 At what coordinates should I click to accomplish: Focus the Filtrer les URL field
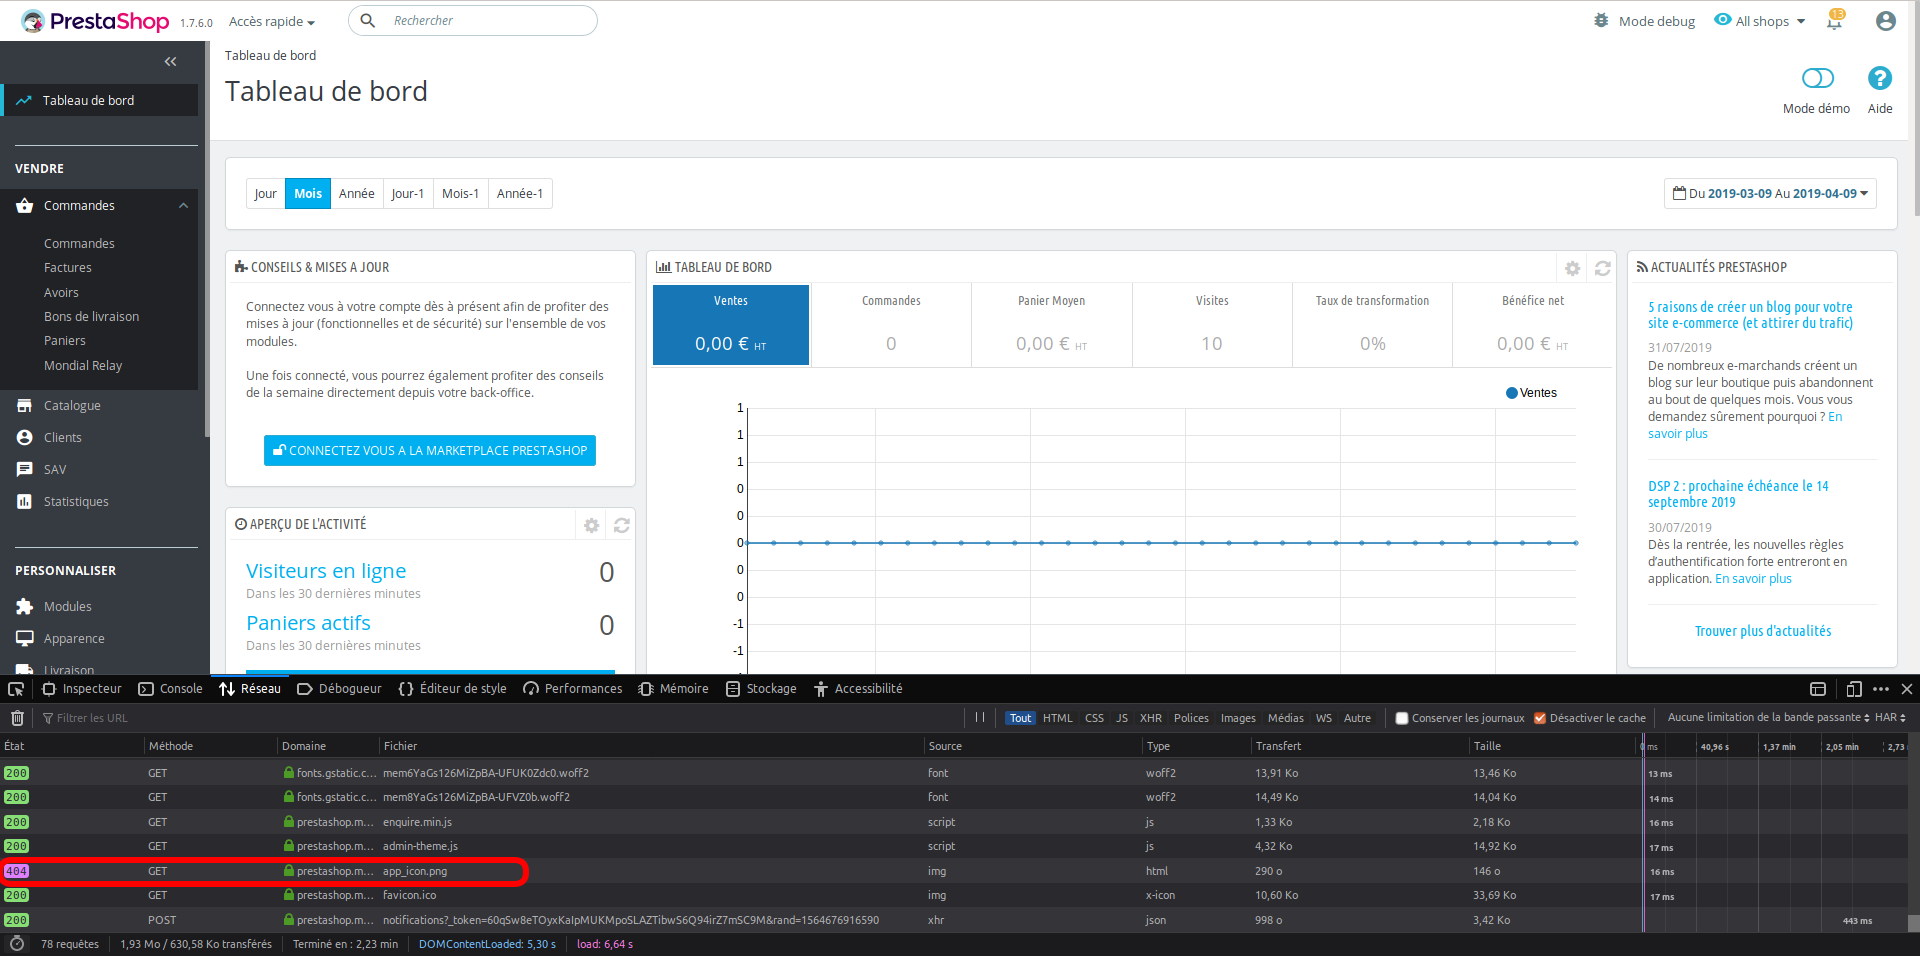click(500, 718)
